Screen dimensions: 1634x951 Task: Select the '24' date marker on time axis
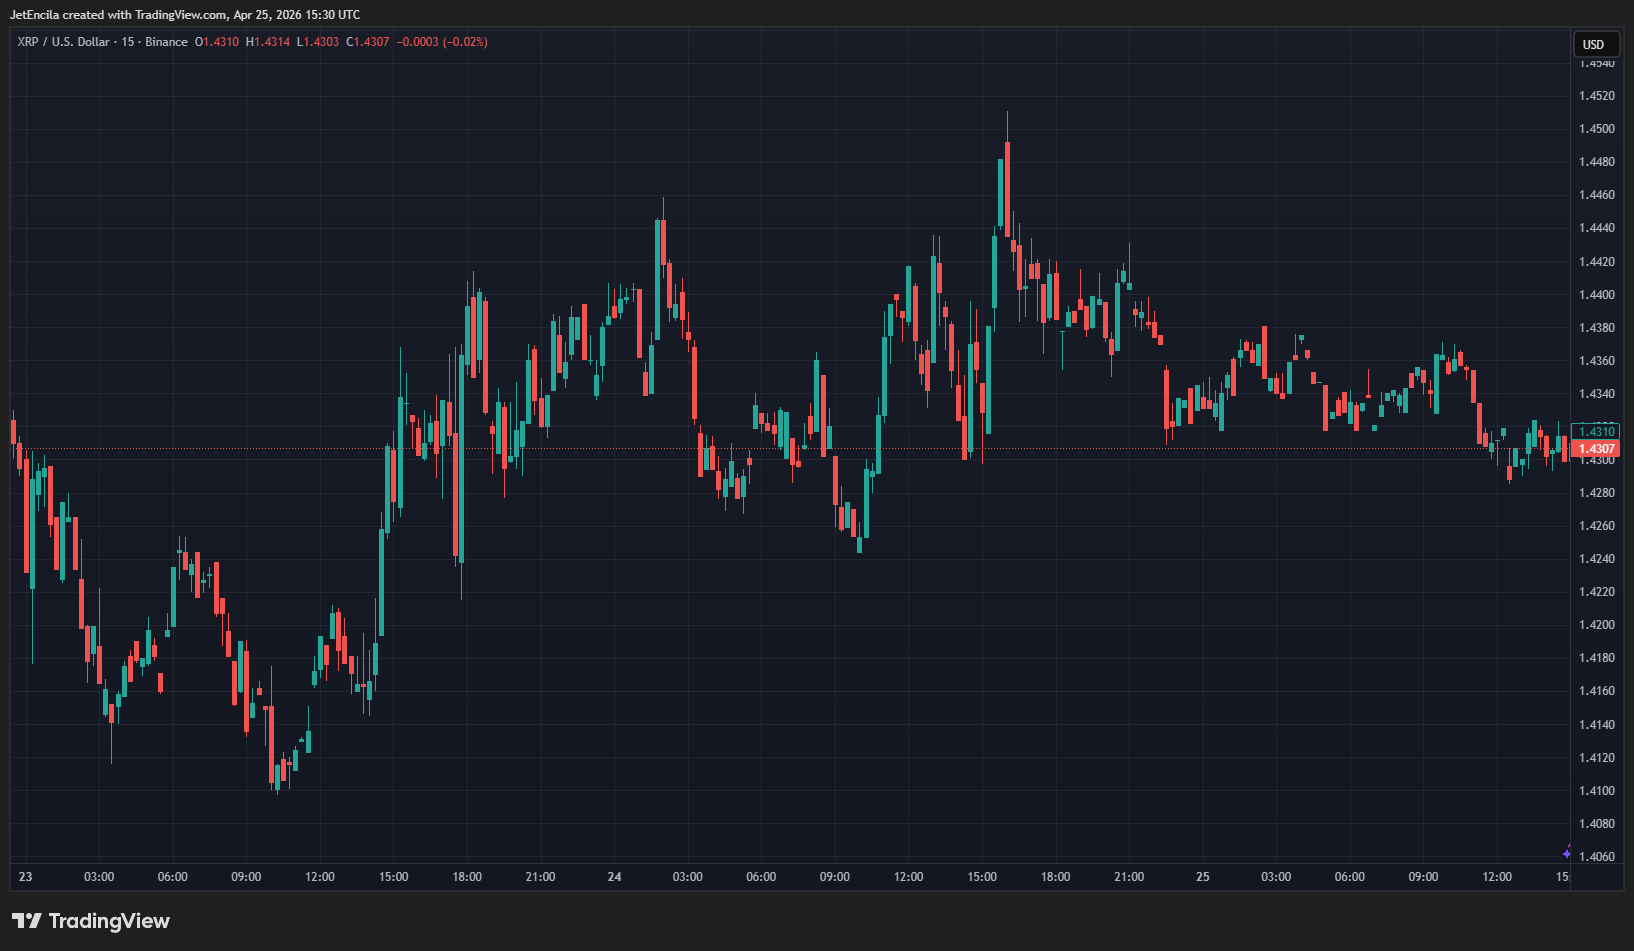(614, 877)
